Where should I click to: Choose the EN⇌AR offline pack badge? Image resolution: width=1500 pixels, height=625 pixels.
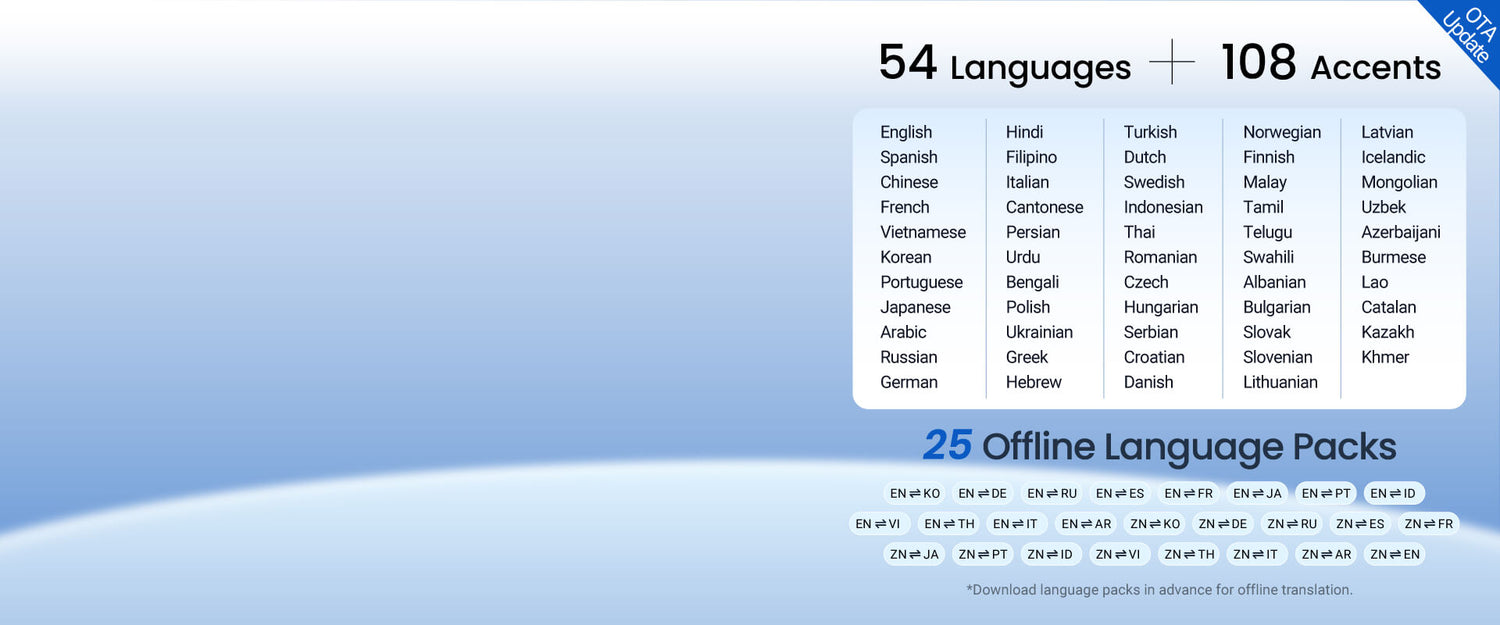(x=1086, y=523)
